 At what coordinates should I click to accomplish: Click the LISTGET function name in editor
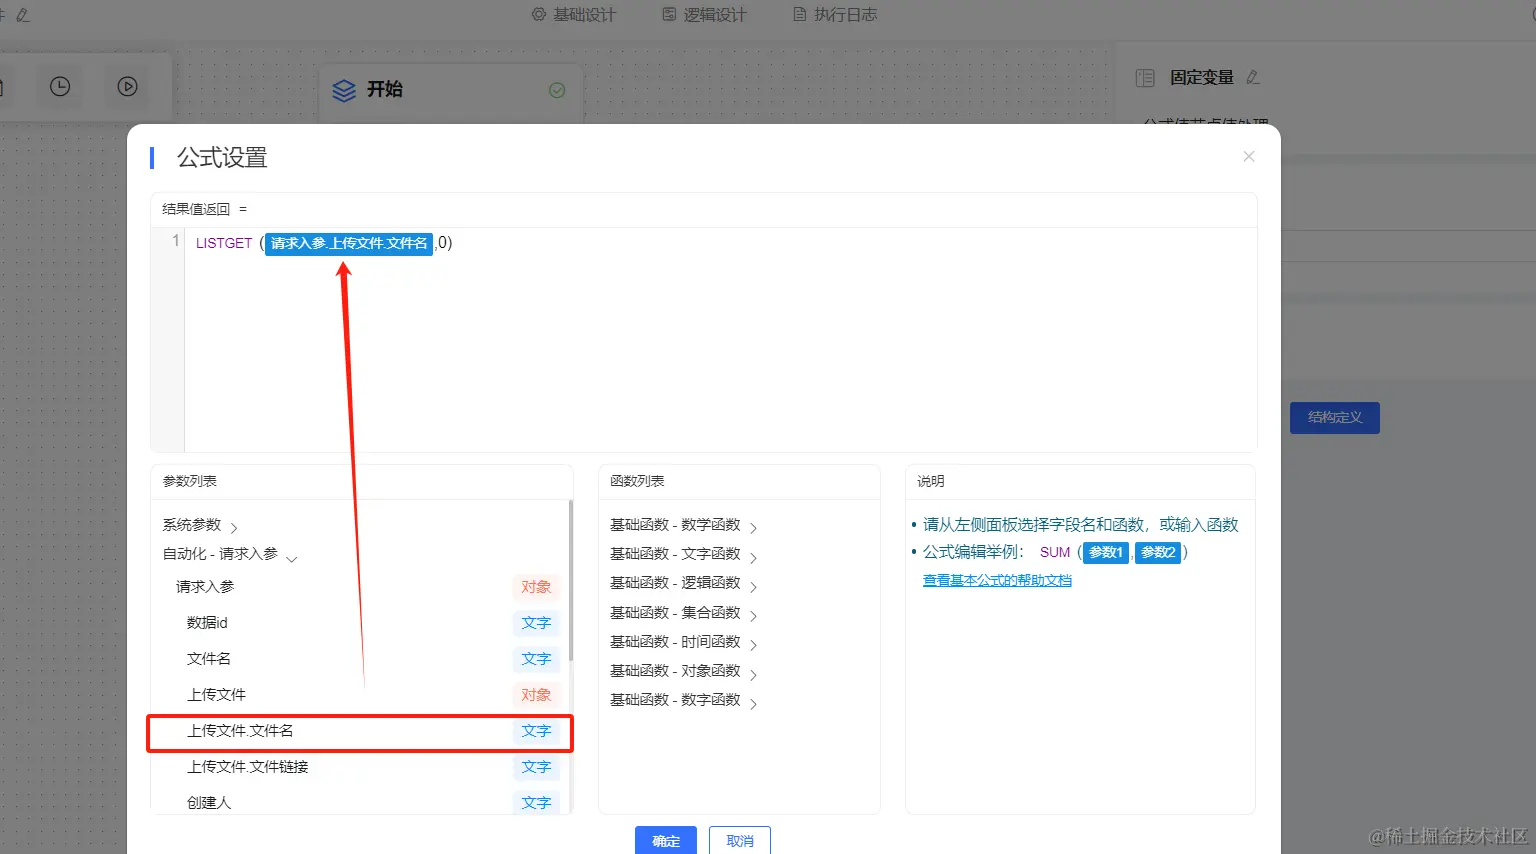pos(224,243)
